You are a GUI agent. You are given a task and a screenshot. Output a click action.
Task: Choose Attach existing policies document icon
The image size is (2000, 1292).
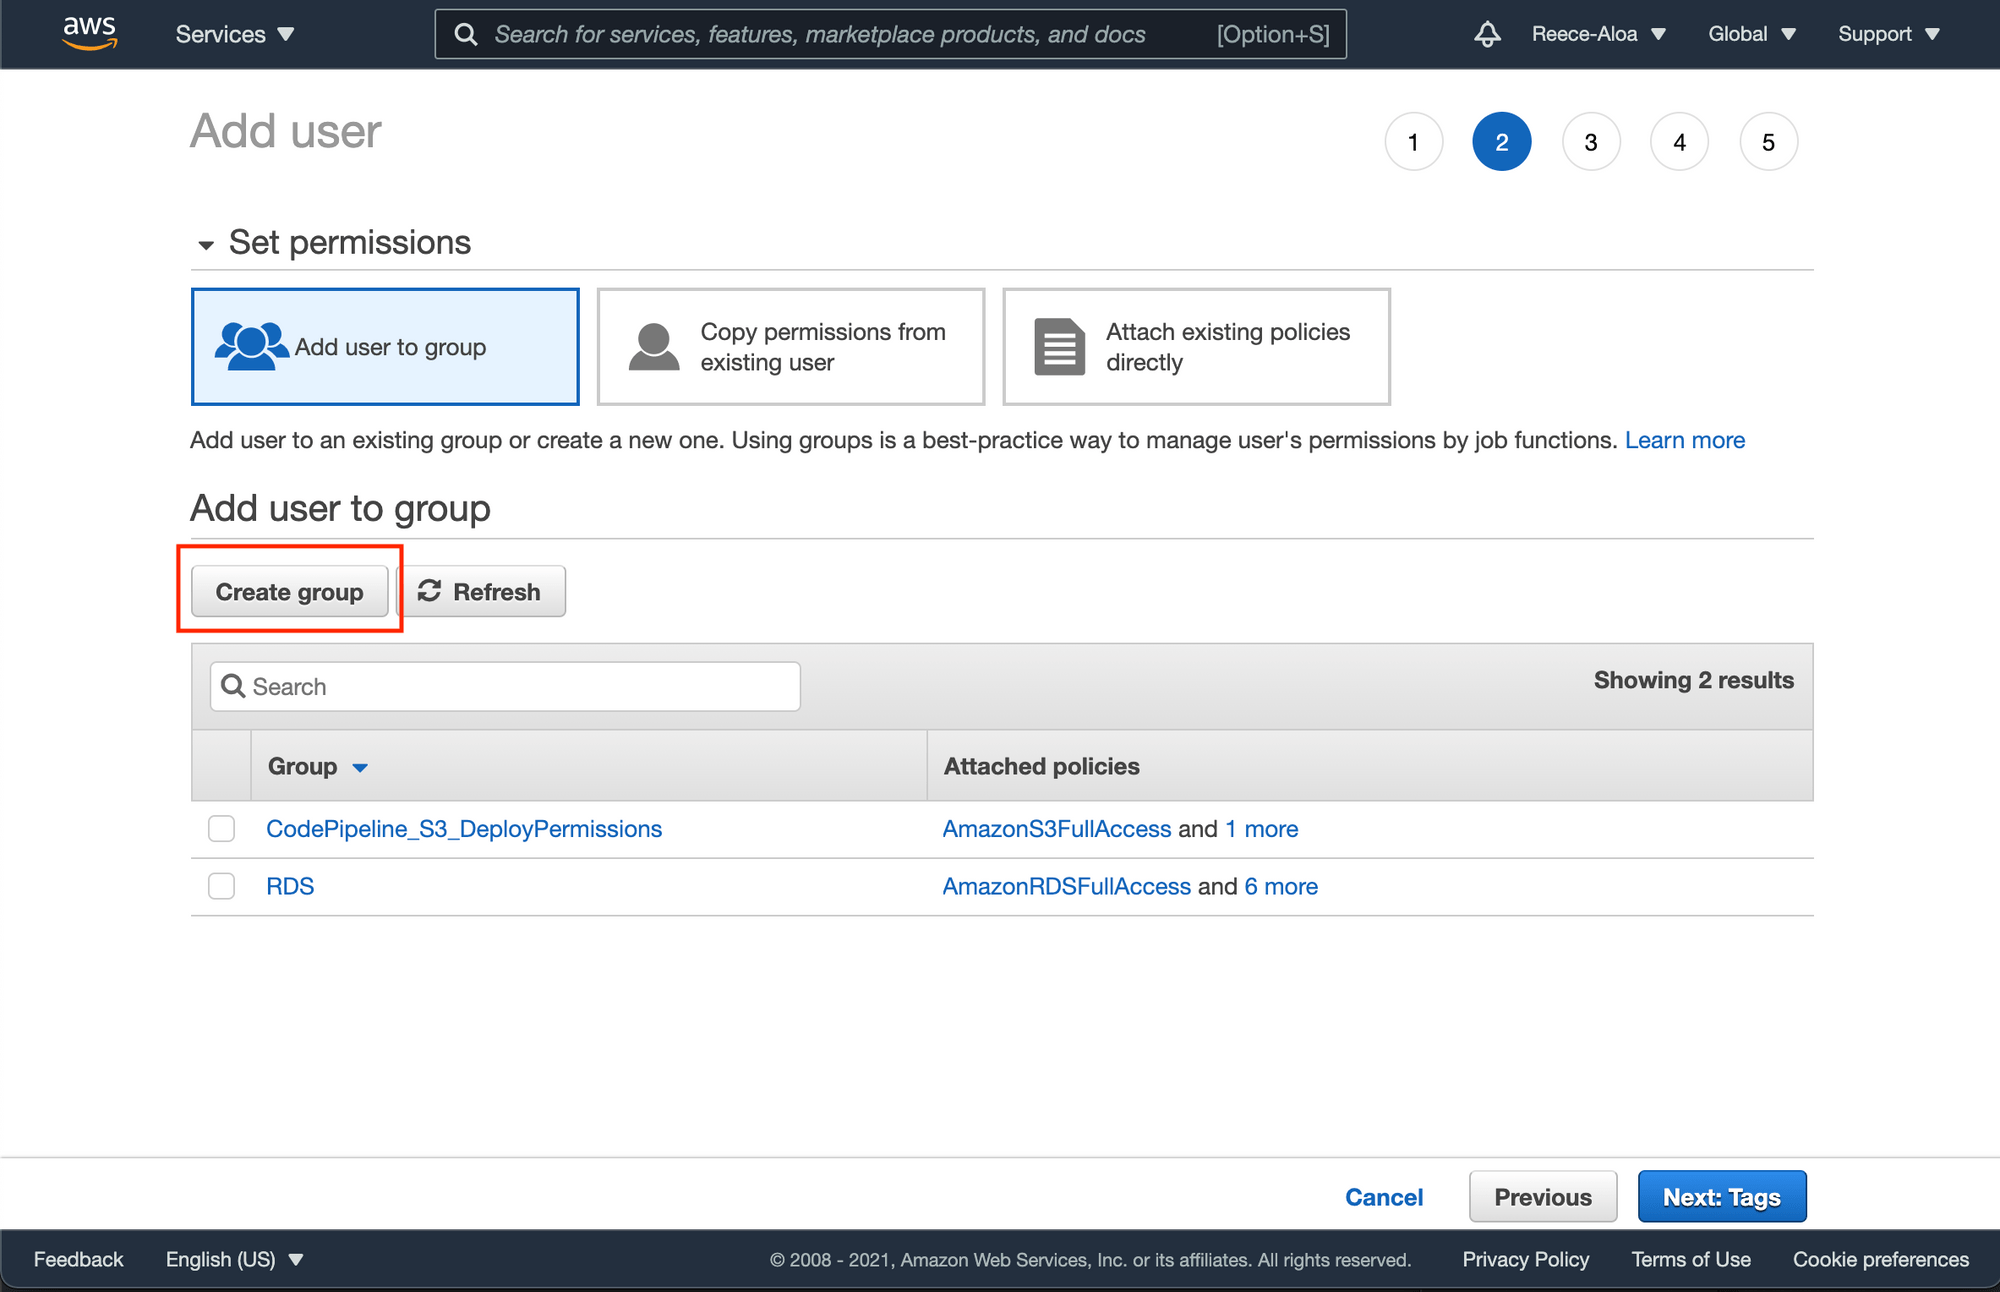1059,347
